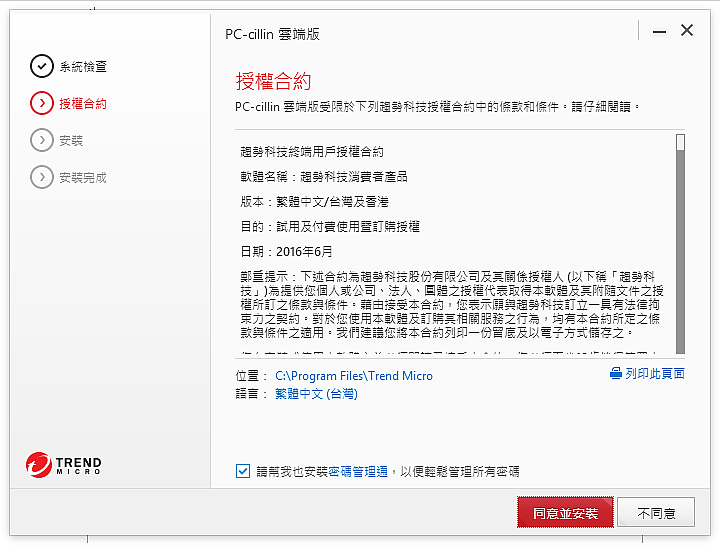This screenshot has height=553, width=720.
Task: Change language via 繁體中文 (台灣) link
Action: (x=316, y=394)
